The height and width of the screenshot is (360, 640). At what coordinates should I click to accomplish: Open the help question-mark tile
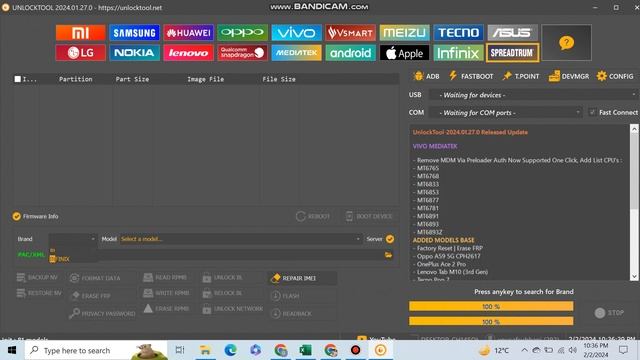pyautogui.click(x=566, y=42)
